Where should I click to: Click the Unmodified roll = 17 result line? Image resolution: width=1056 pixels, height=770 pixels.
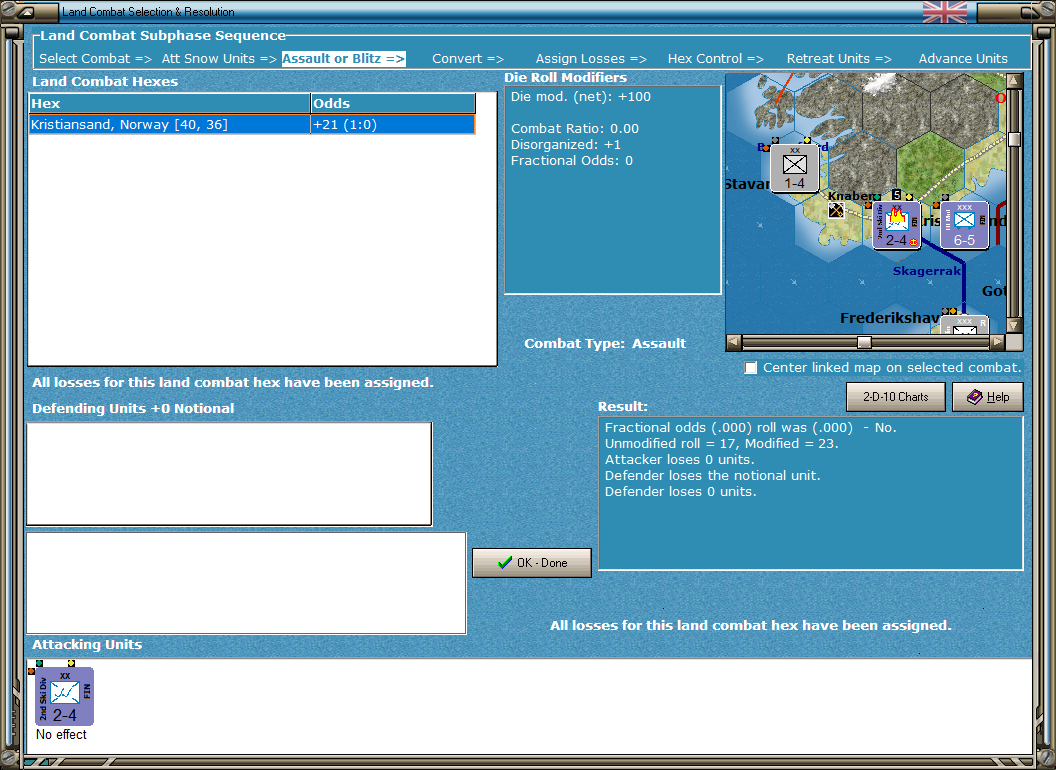[721, 443]
